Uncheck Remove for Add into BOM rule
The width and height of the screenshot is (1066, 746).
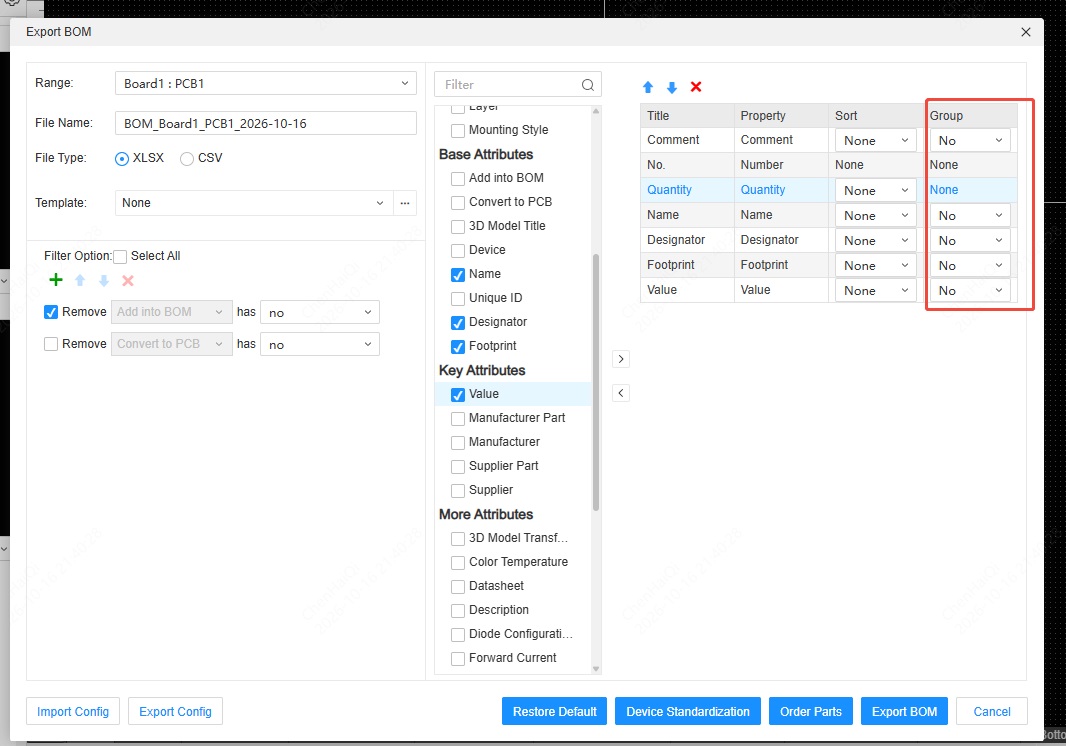coord(51,312)
